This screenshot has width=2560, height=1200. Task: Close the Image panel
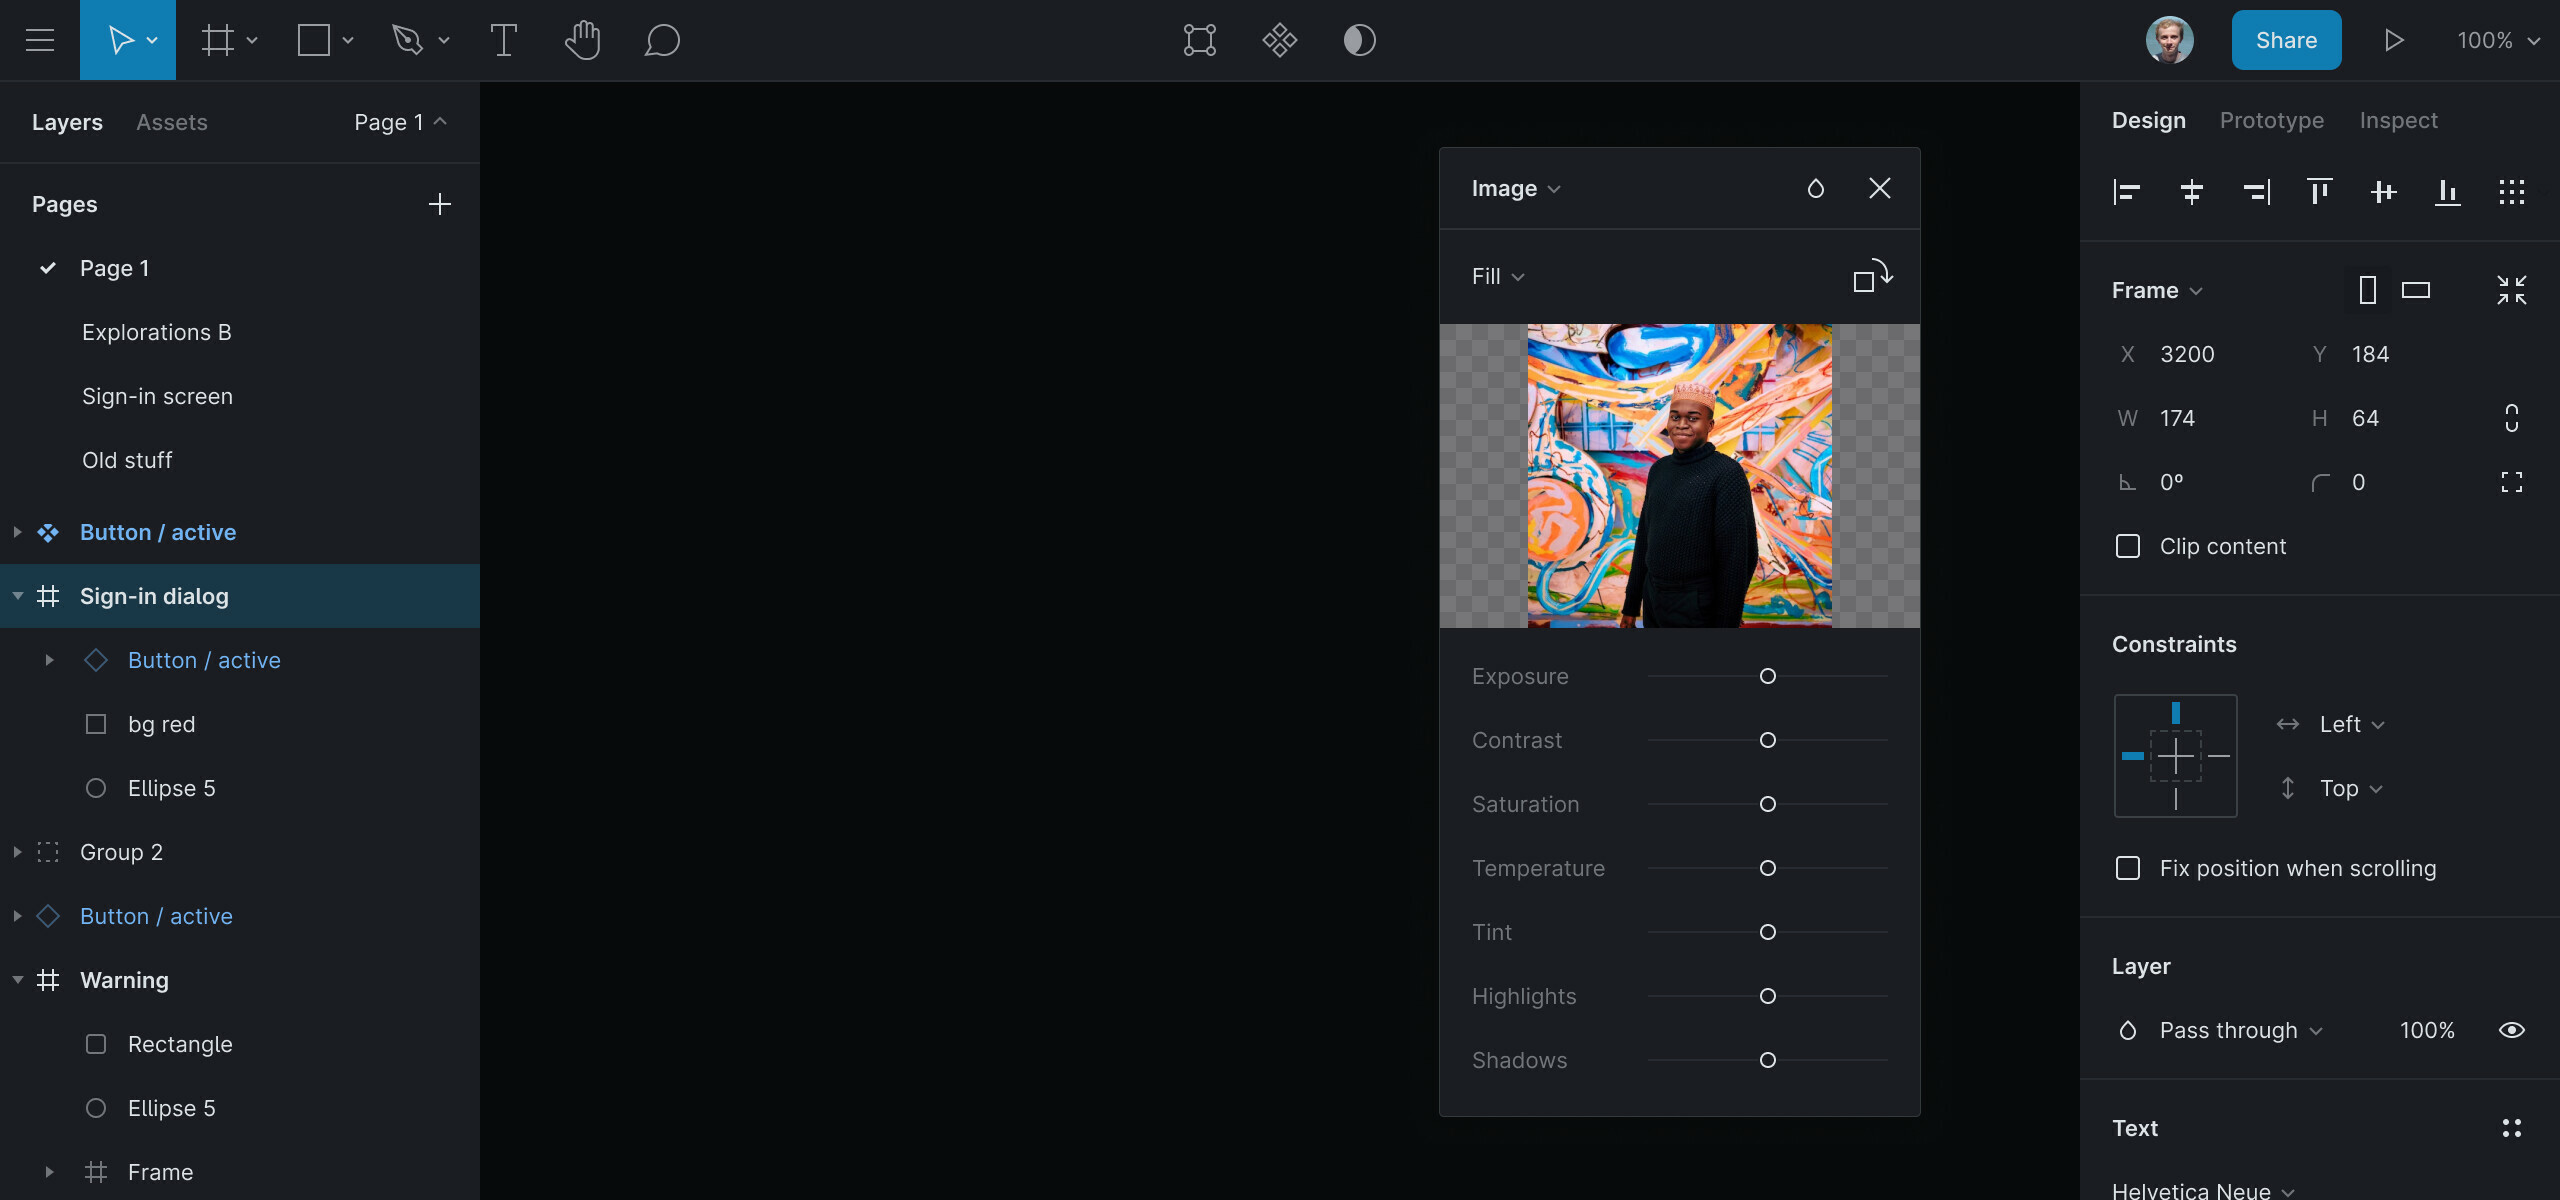[x=1880, y=188]
